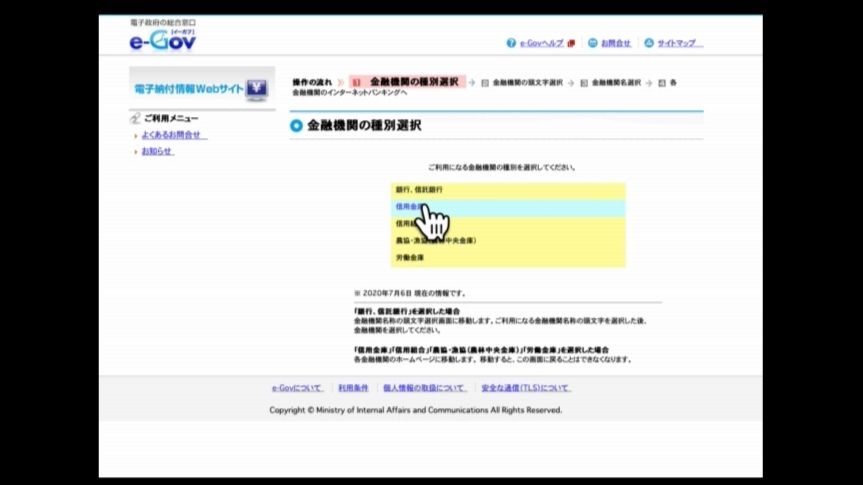The width and height of the screenshot is (863, 485).
Task: Open the e-Govヘルプ link
Action: coord(541,44)
